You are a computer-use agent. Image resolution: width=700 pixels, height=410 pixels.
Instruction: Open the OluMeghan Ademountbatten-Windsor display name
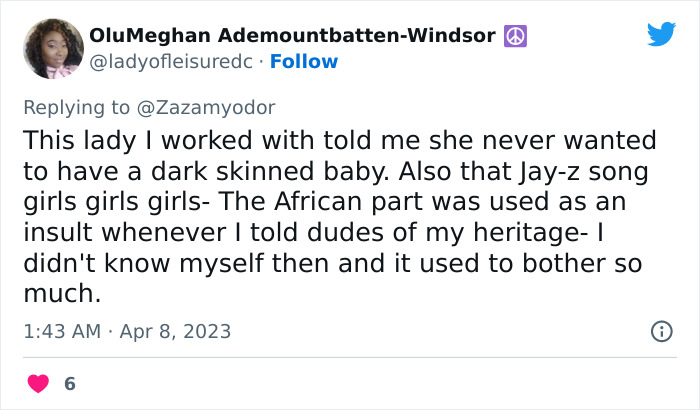point(292,36)
